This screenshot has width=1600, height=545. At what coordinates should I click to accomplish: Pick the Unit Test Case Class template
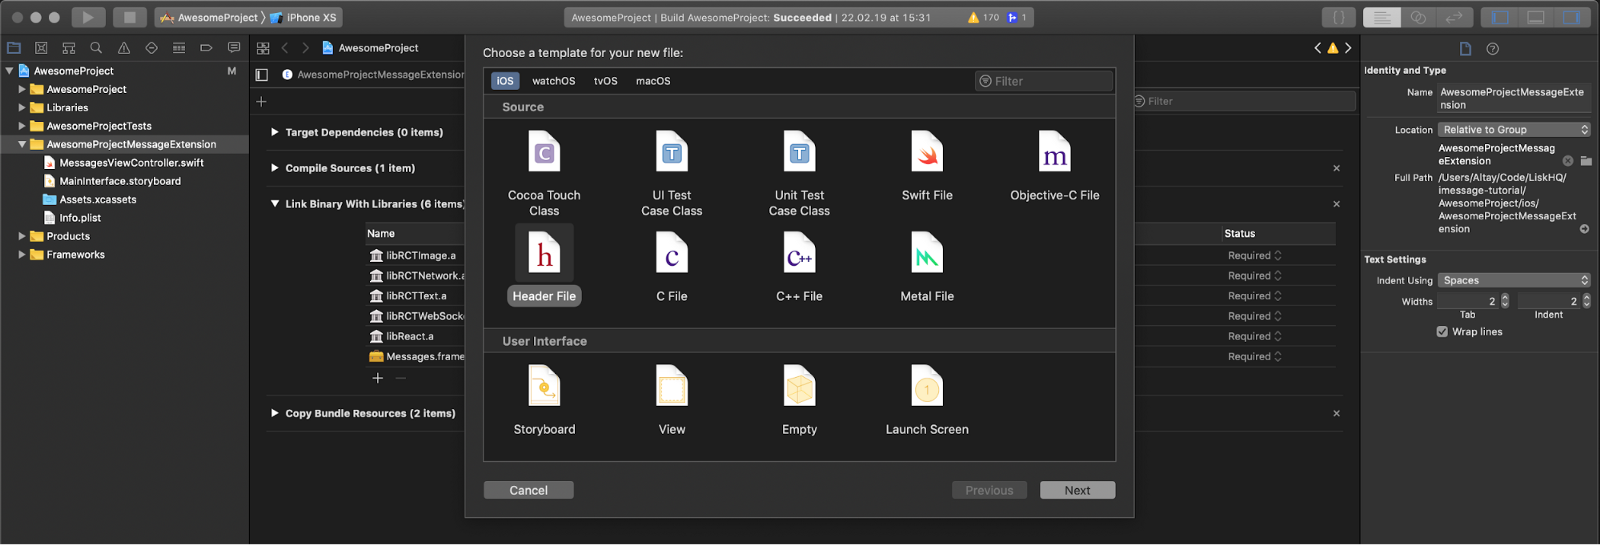click(x=799, y=174)
